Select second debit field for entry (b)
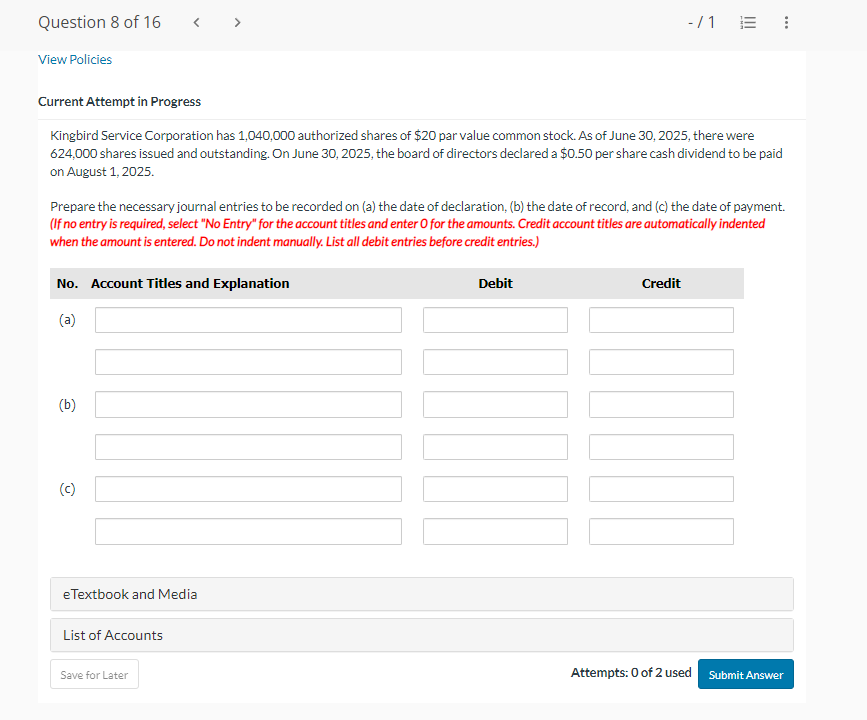This screenshot has width=867, height=720. [x=495, y=447]
